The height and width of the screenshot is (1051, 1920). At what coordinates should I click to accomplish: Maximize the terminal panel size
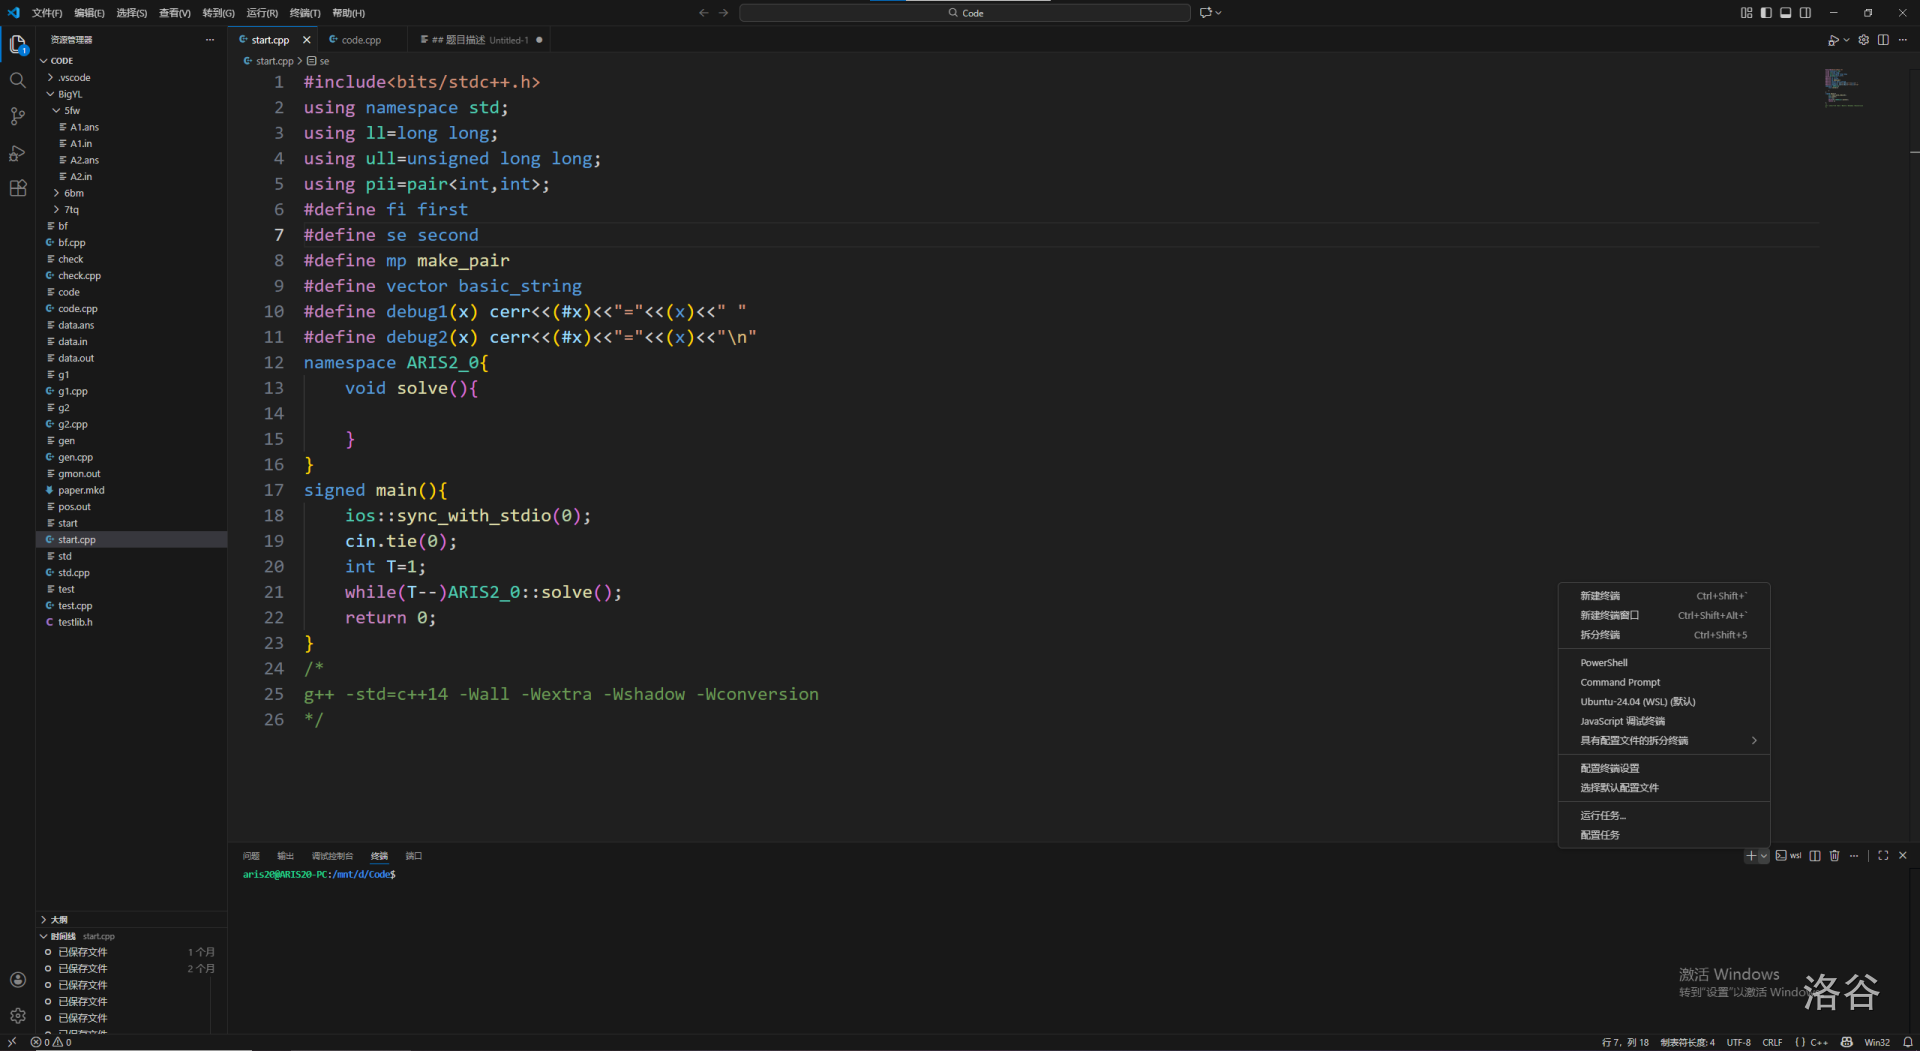pyautogui.click(x=1883, y=856)
